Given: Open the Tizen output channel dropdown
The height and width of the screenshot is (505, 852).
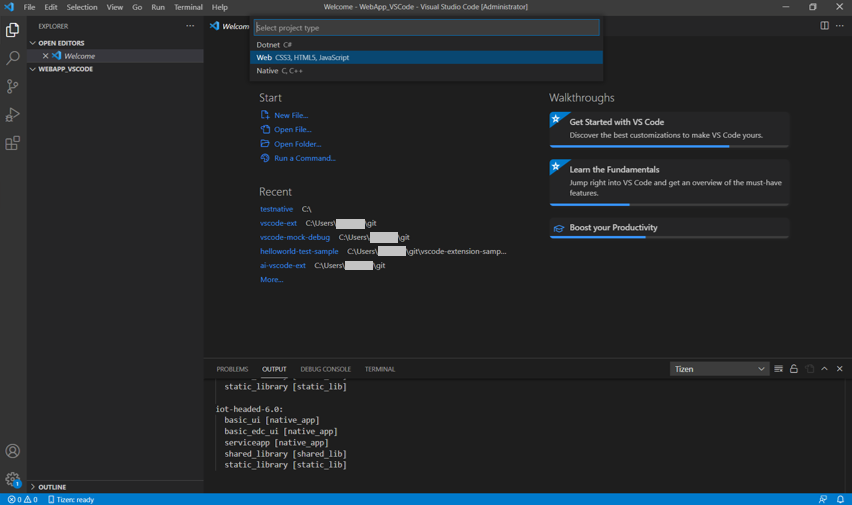Looking at the screenshot, I should click(x=719, y=369).
